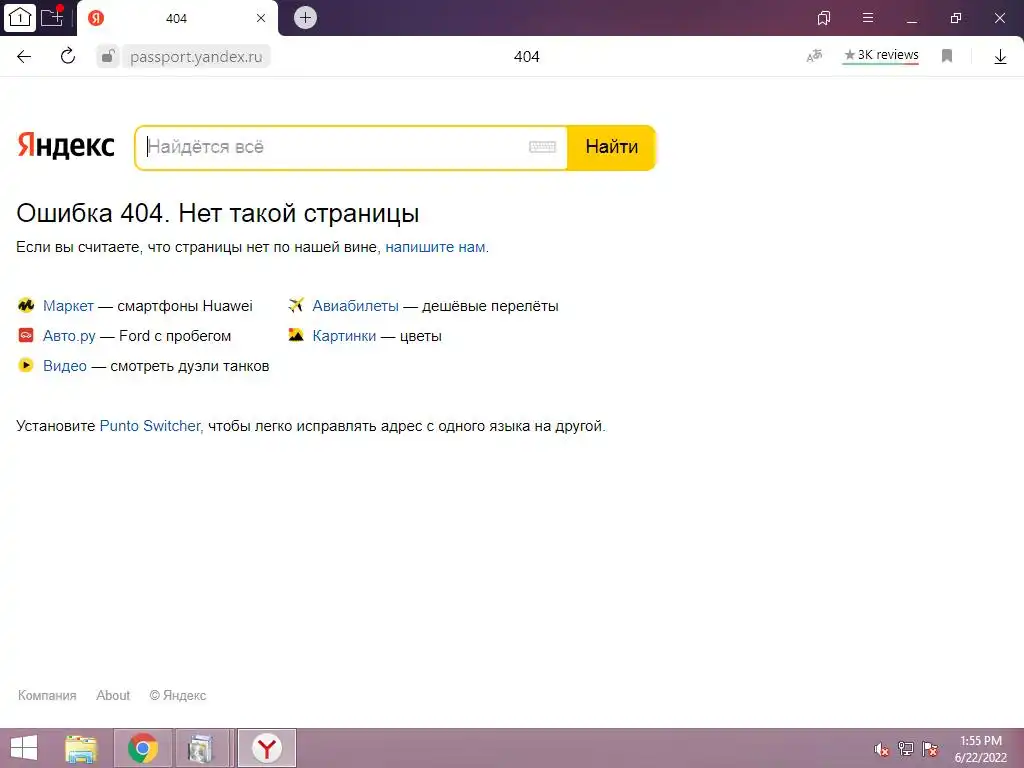Viewport: 1024px width, 768px height.
Task: Open the Windows Start button
Action: click(x=24, y=748)
